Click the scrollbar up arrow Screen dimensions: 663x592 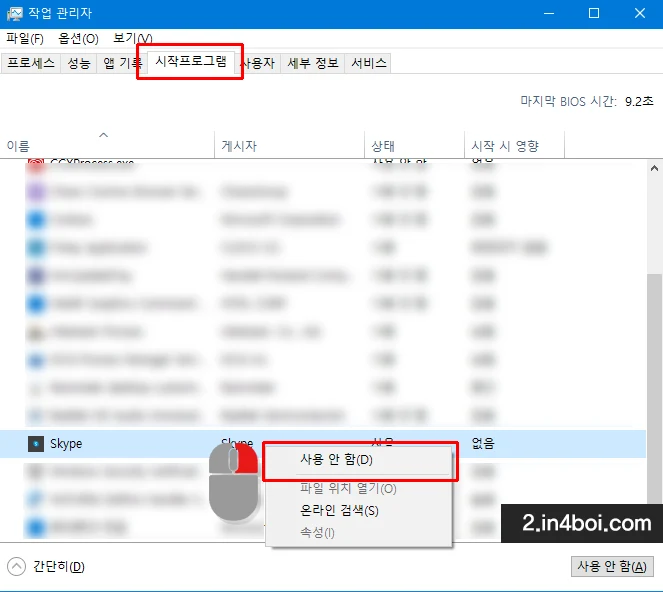654,168
